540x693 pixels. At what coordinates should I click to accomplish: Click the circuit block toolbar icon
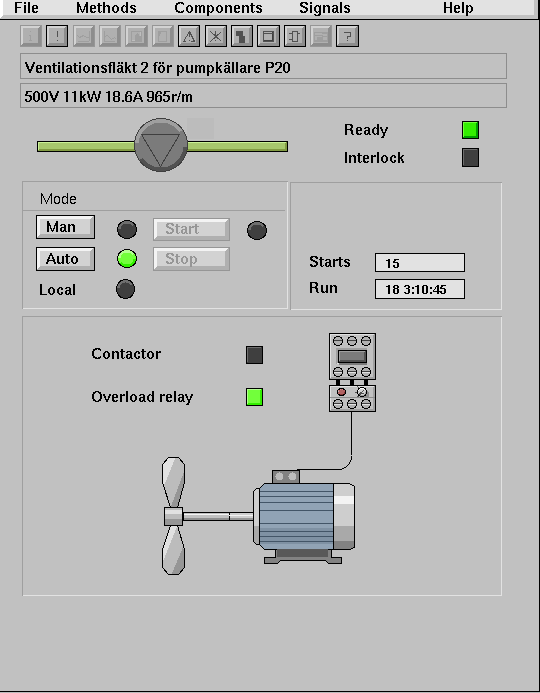(295, 36)
